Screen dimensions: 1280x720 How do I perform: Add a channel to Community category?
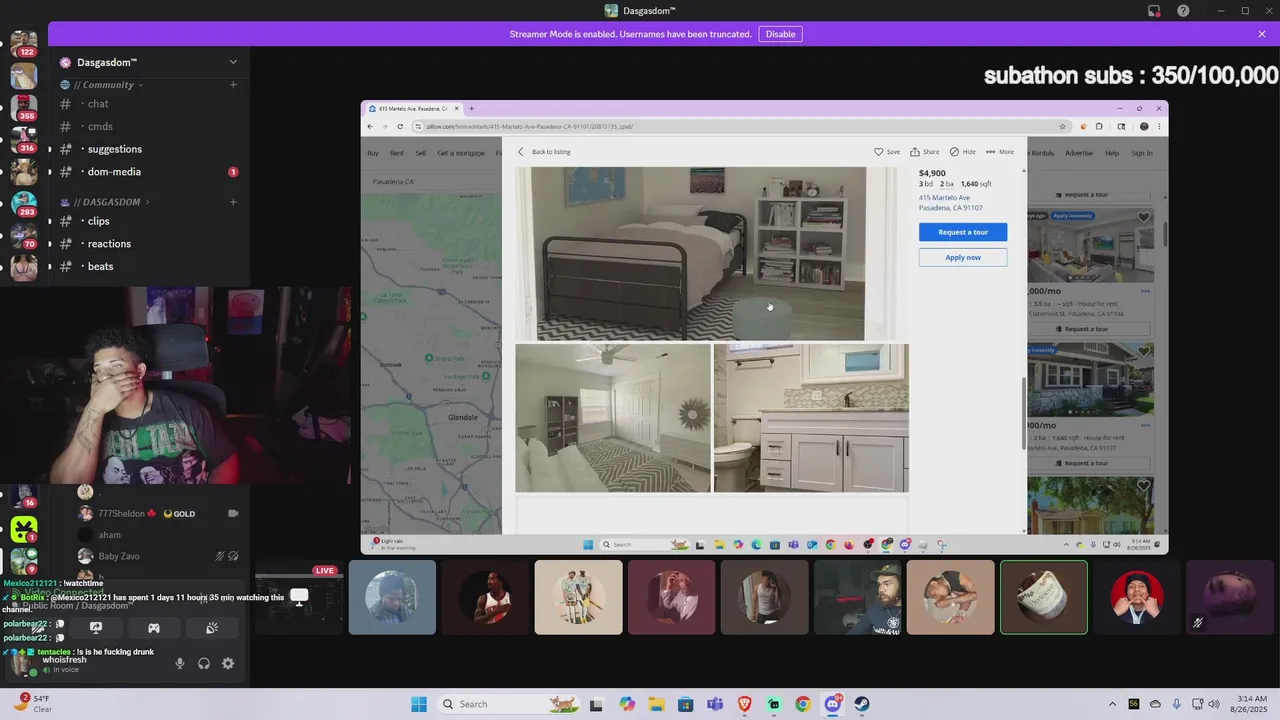click(233, 85)
